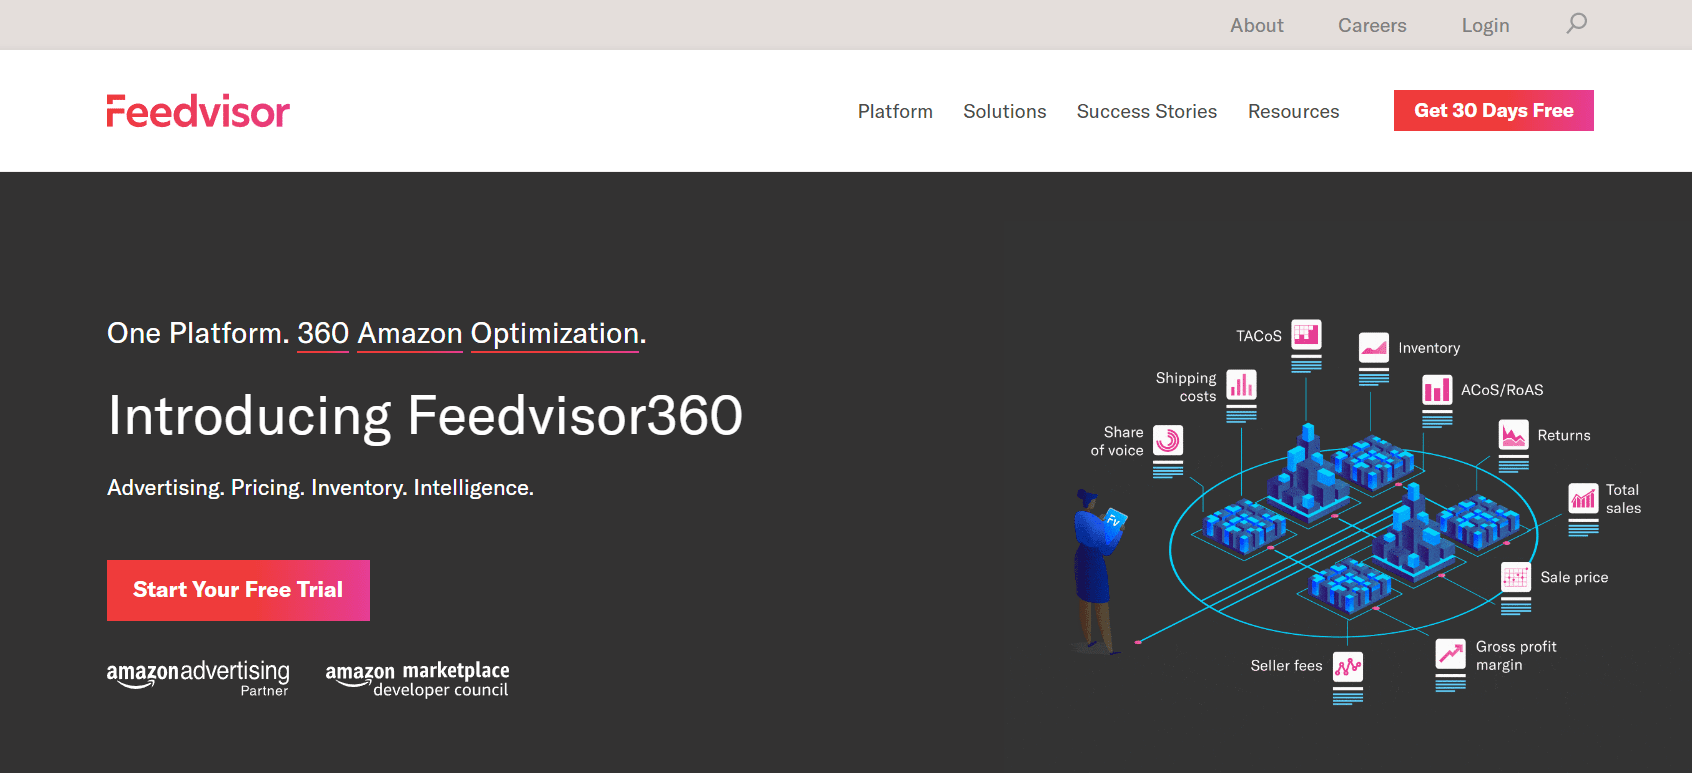Open the Solutions menu
Screen dimensions: 1692x773
tap(1005, 111)
